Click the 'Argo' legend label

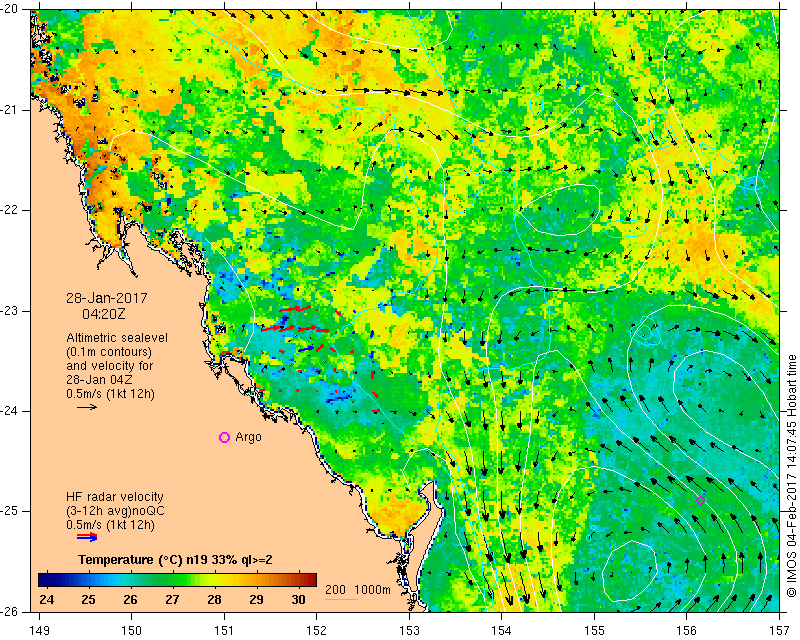pos(248,437)
